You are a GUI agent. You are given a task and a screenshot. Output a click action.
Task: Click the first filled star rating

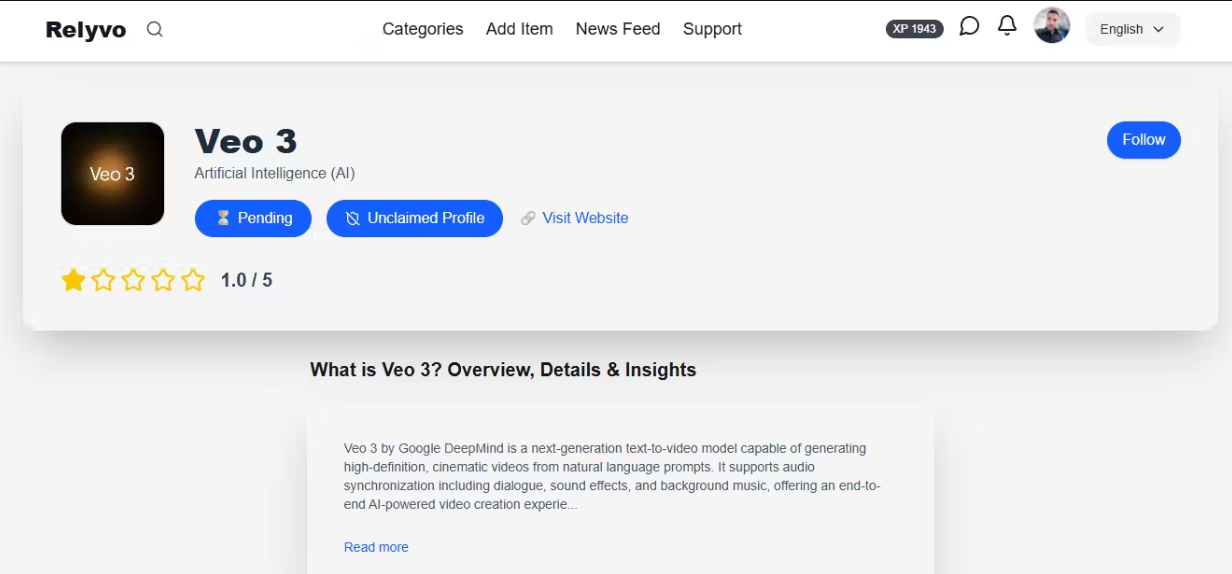[x=73, y=280]
